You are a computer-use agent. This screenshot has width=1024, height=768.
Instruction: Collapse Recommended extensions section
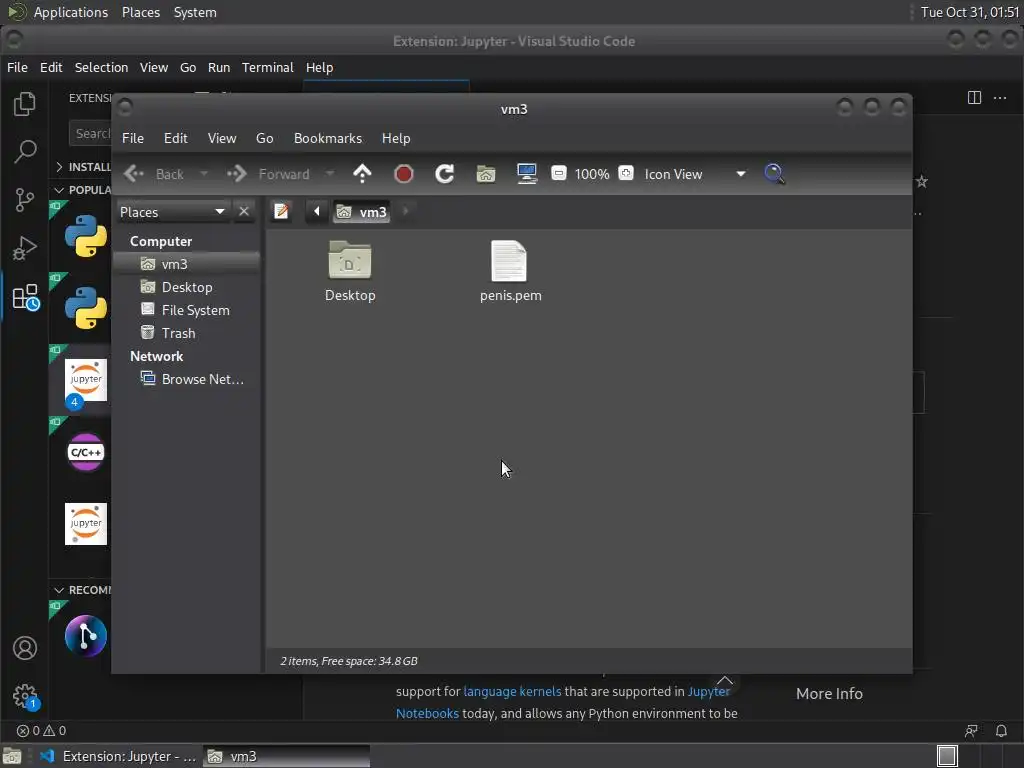(59, 590)
